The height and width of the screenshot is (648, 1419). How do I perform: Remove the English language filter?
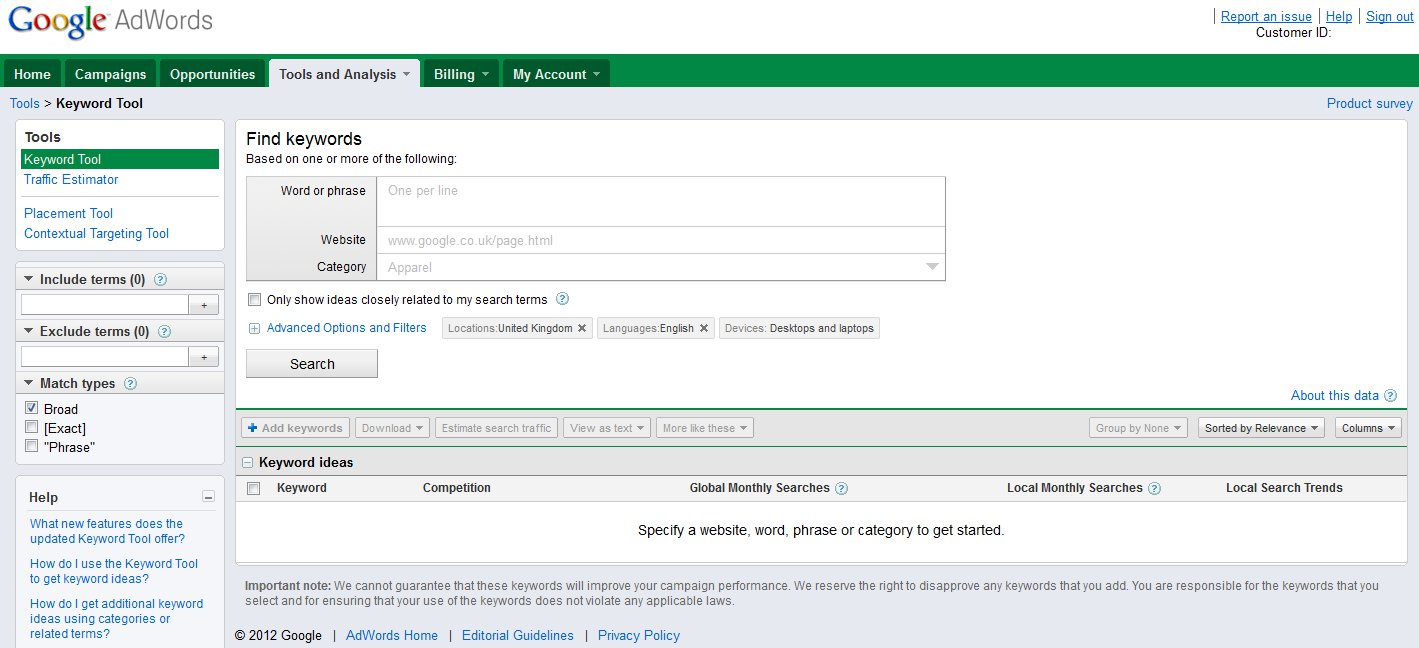(704, 328)
